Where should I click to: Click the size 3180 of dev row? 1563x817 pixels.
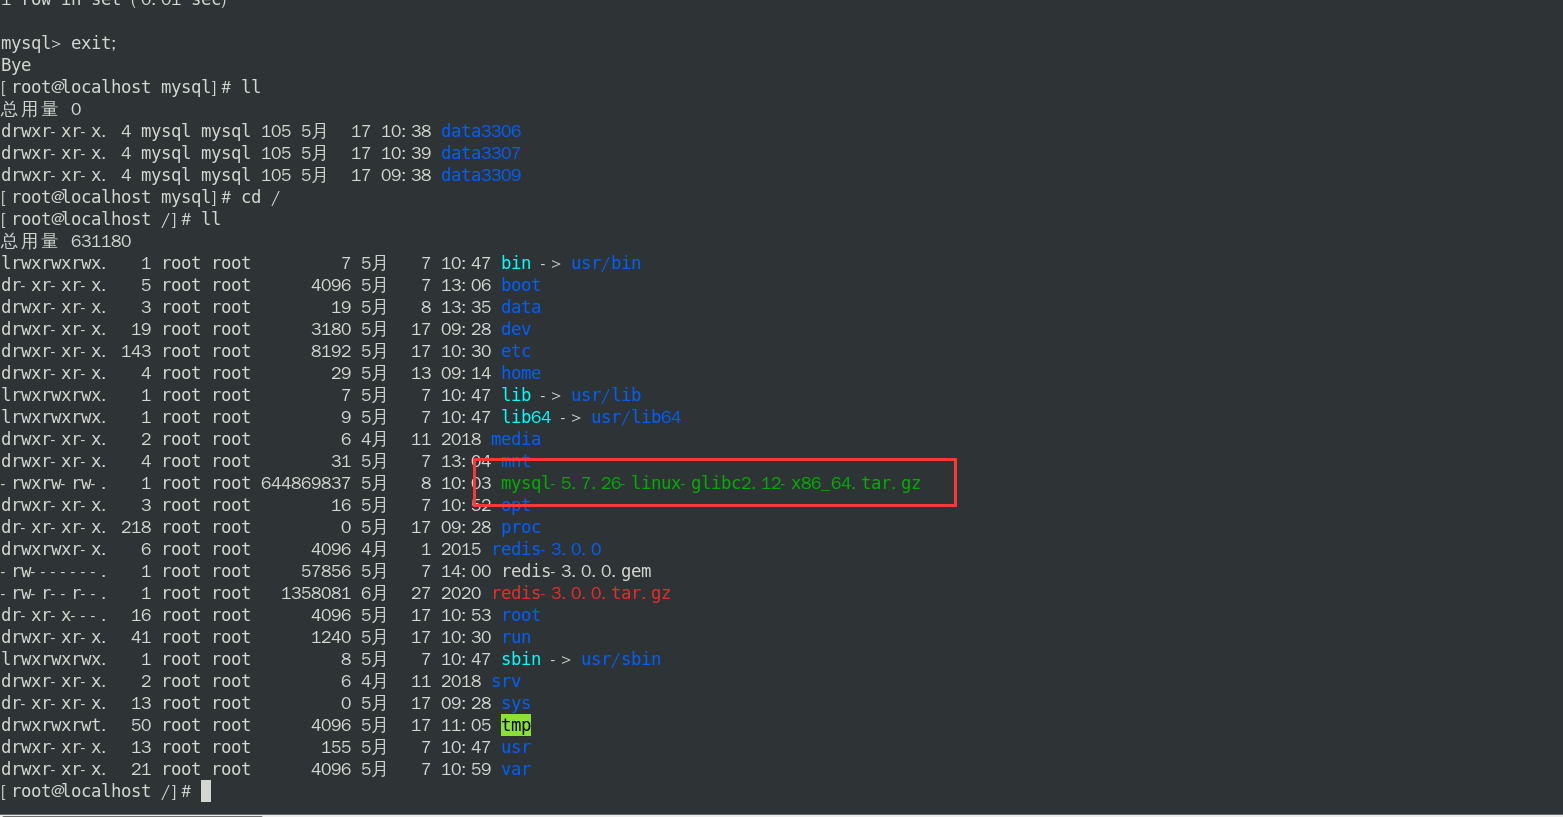(331, 329)
